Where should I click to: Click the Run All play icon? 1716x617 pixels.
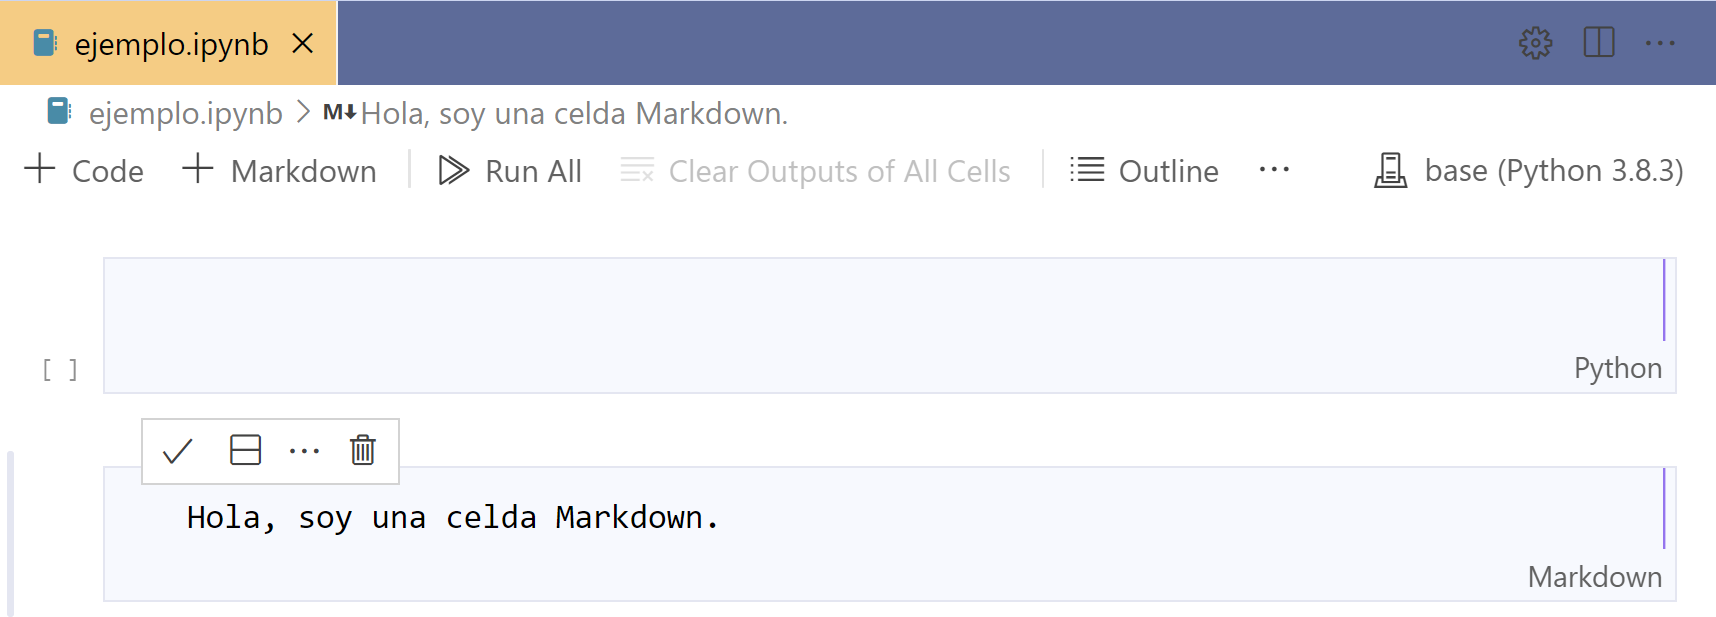tap(453, 171)
